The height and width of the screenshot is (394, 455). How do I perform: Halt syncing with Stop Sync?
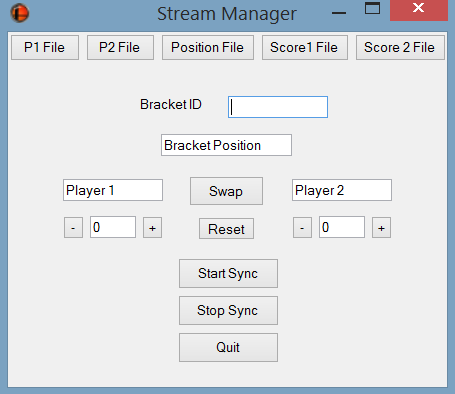coord(228,310)
